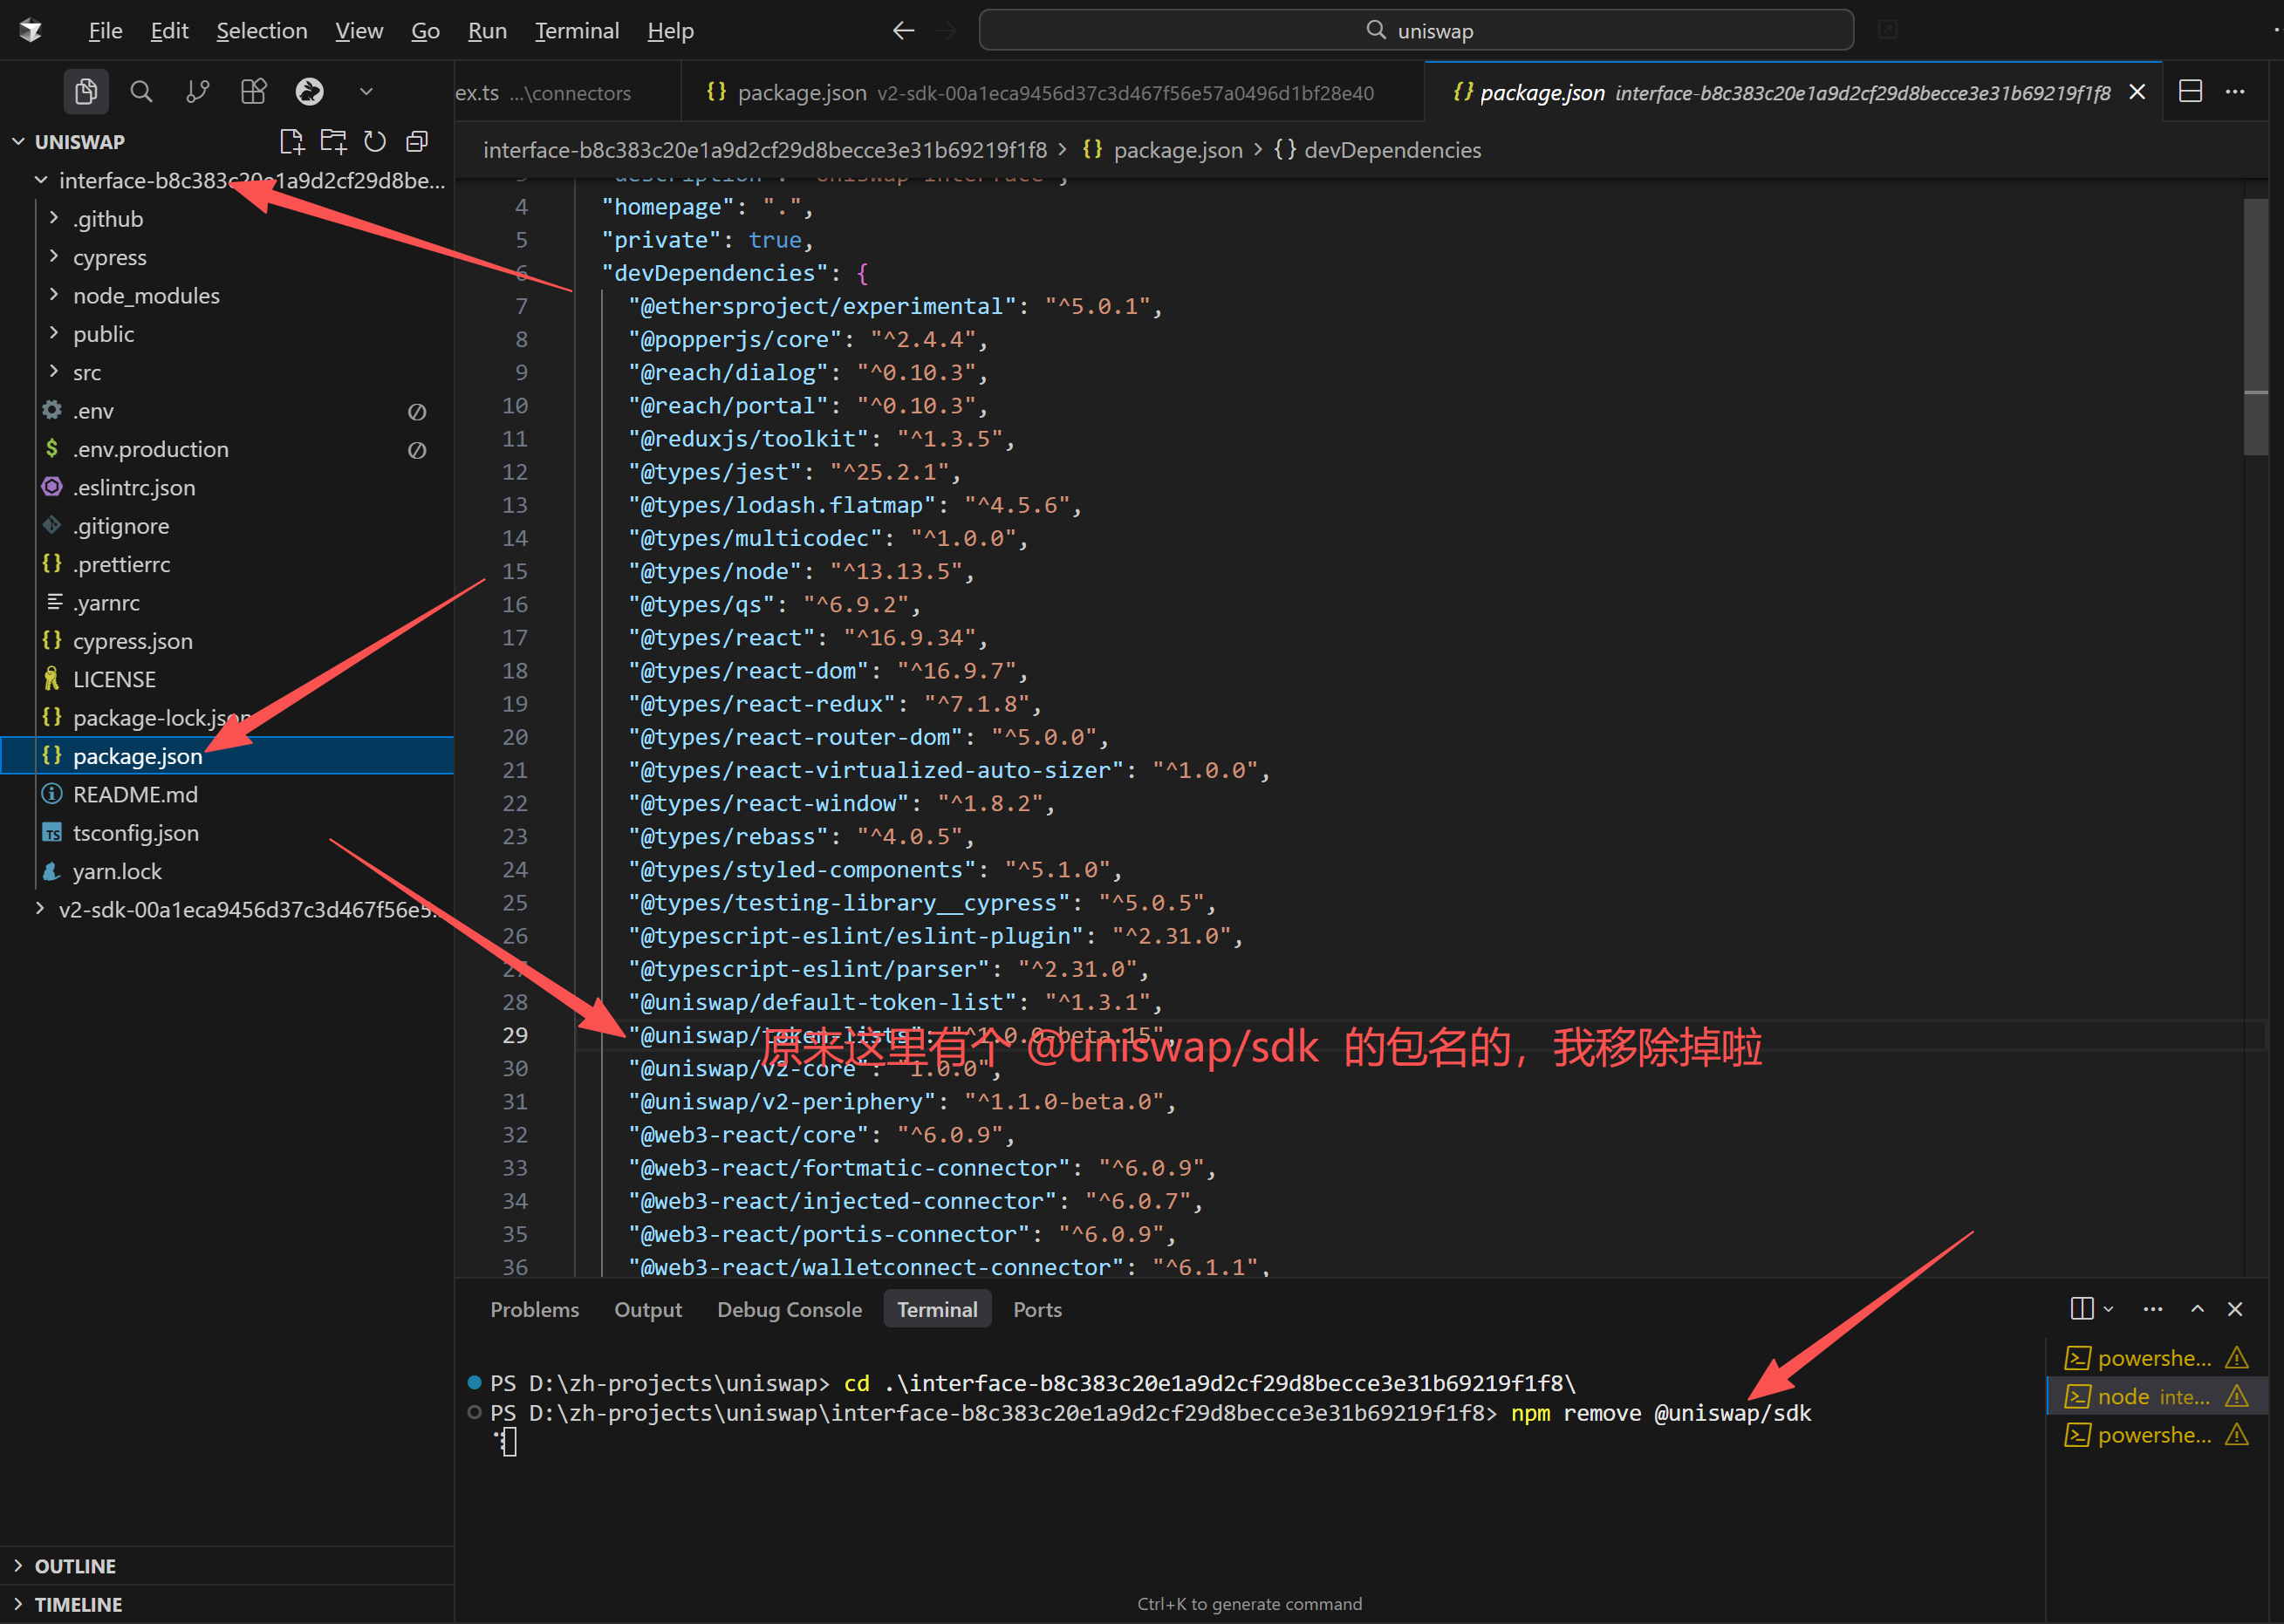This screenshot has height=1624, width=2284.
Task: Refresh the explorer with the refresh icon
Action: [x=375, y=142]
